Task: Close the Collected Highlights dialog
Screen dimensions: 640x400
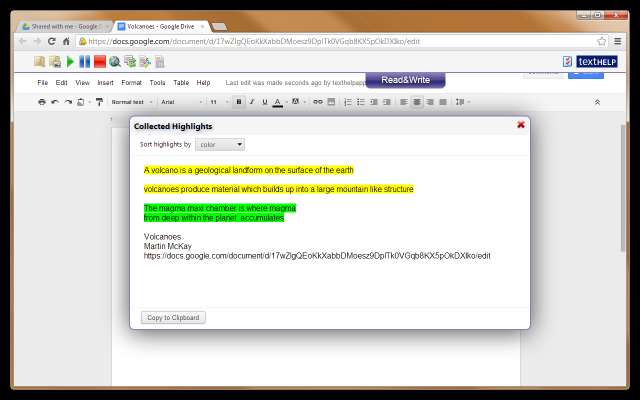Action: click(521, 125)
